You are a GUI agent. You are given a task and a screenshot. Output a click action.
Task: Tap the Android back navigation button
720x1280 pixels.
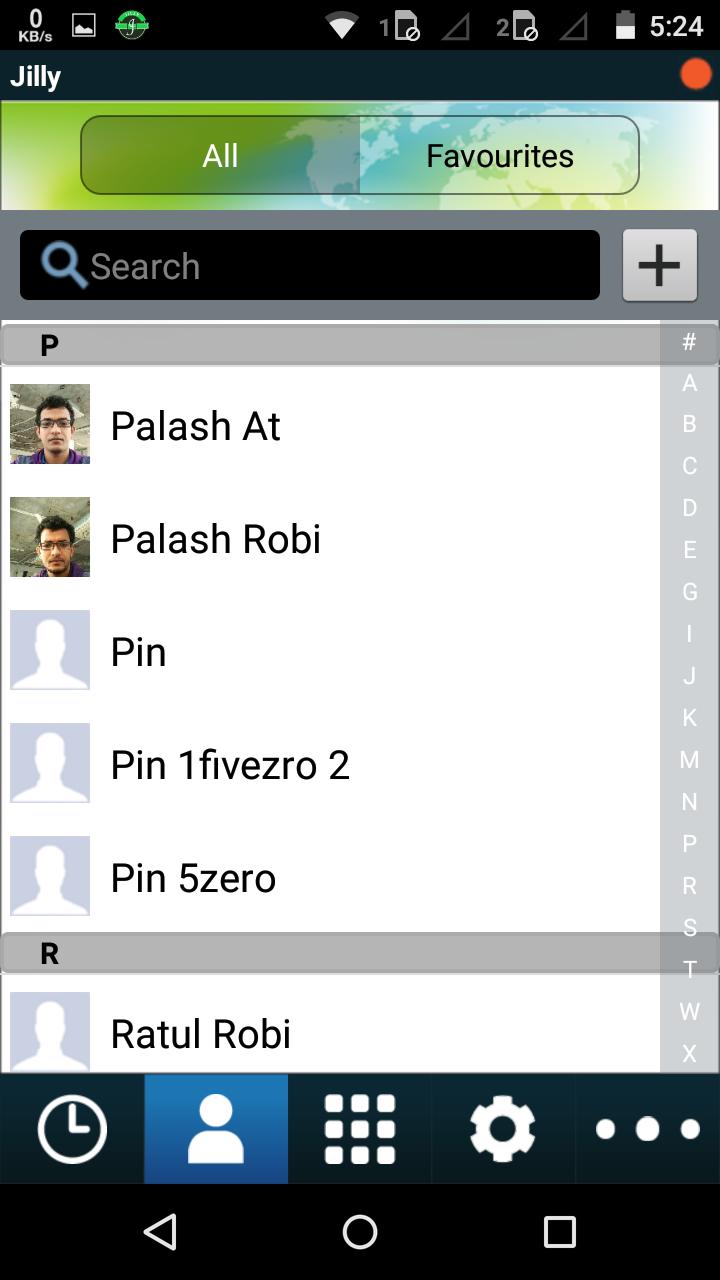point(160,1232)
